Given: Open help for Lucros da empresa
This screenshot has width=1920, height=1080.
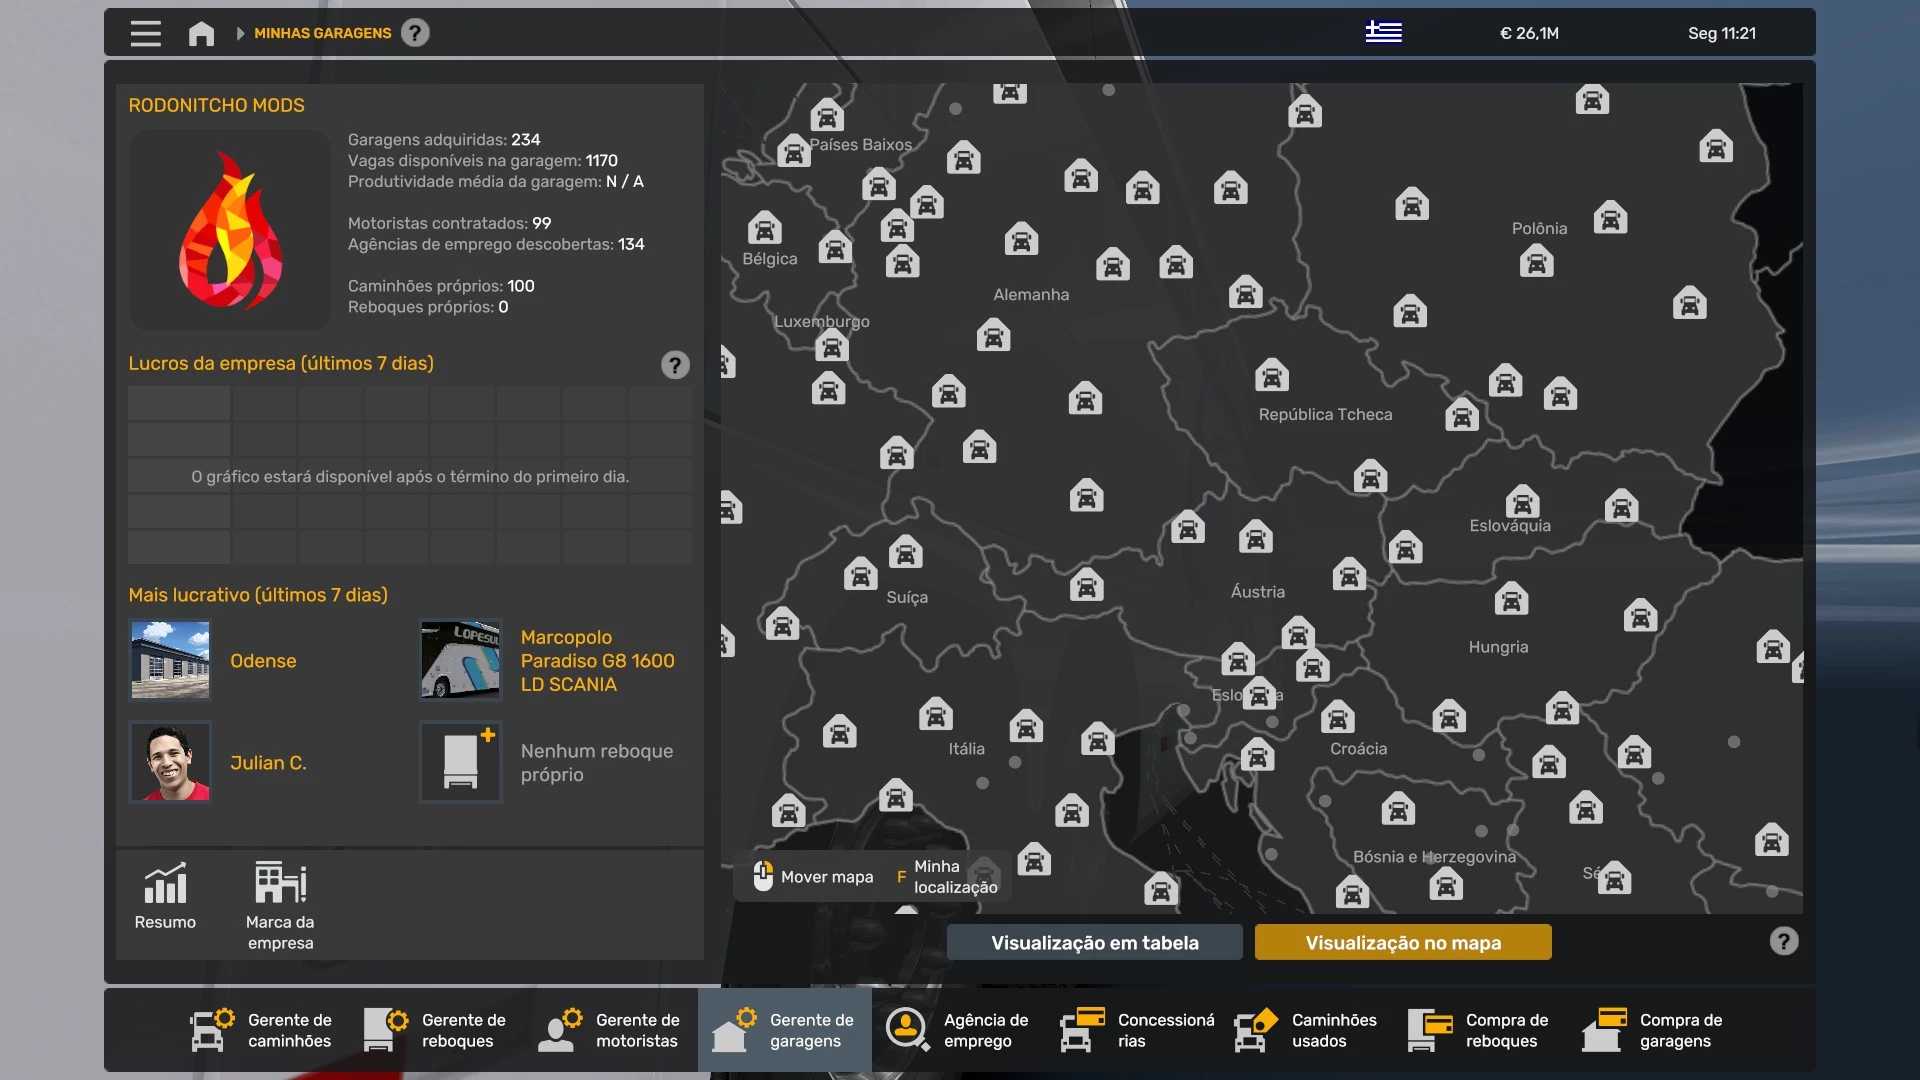Looking at the screenshot, I should 675,365.
